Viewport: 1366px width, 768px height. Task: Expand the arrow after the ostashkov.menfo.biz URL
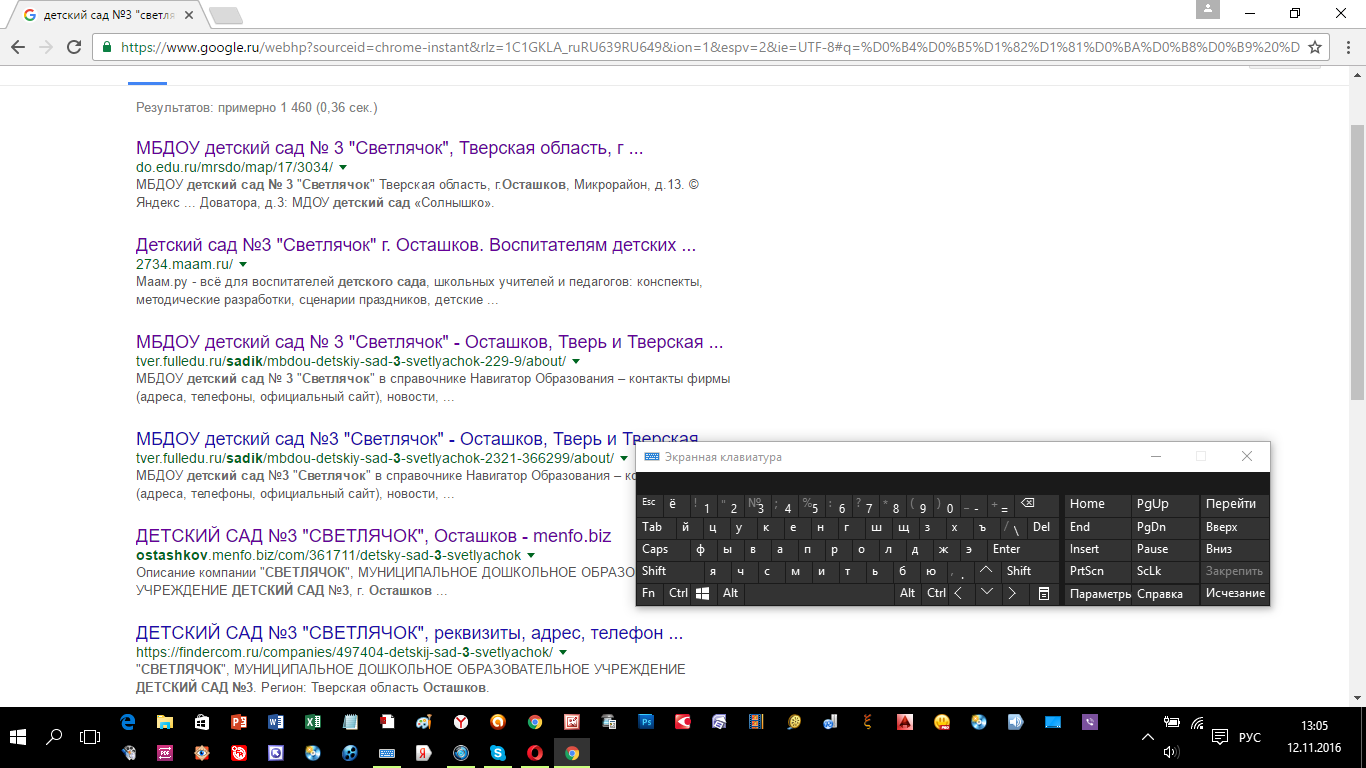click(531, 555)
